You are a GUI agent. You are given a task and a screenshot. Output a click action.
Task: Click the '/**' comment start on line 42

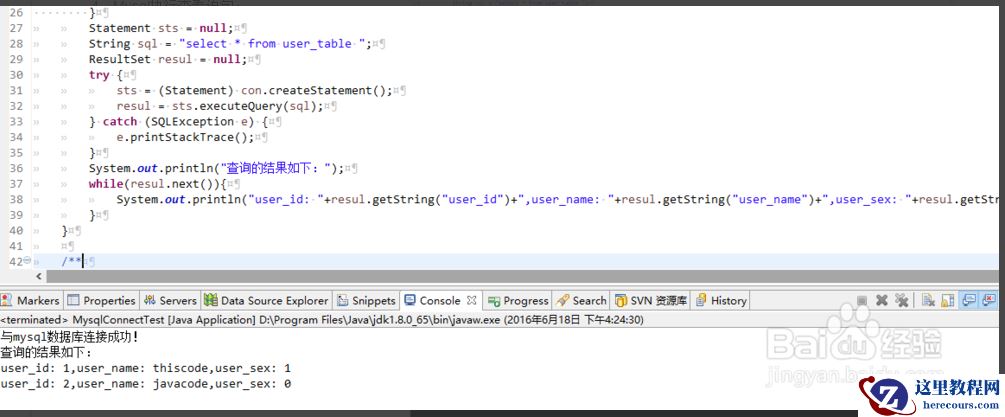coord(72,261)
